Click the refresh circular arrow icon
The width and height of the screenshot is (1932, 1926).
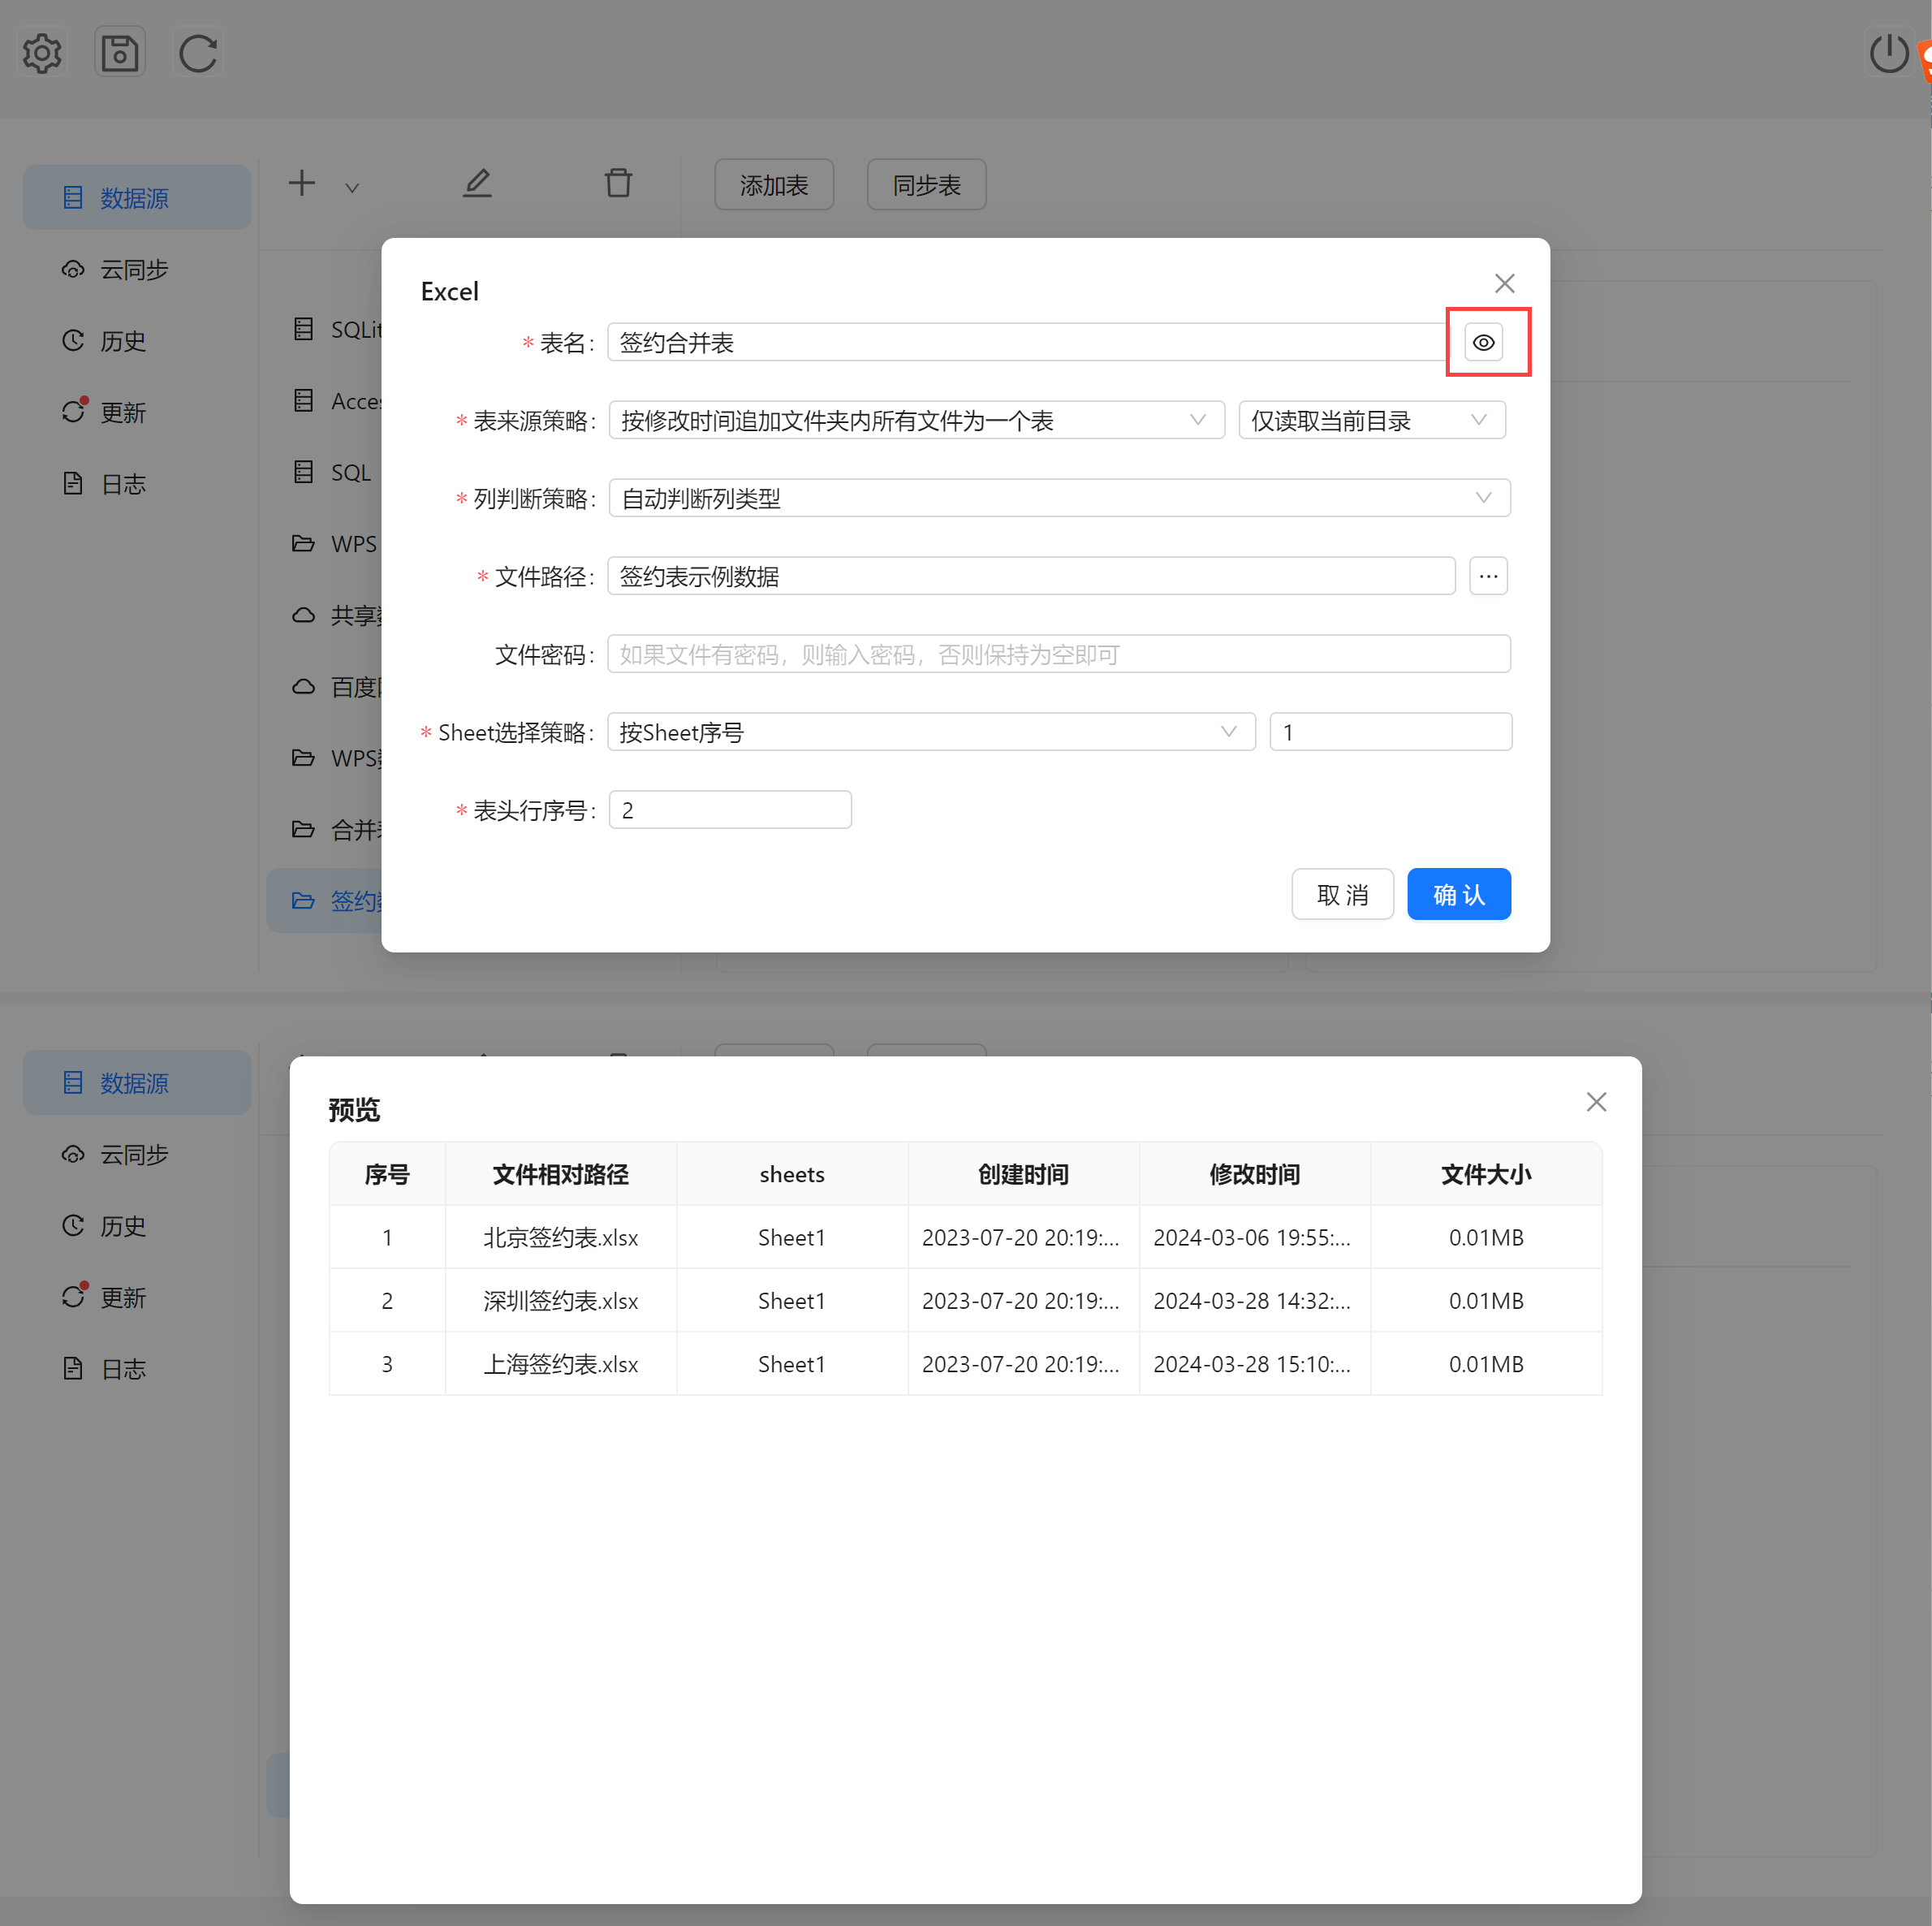pos(198,53)
